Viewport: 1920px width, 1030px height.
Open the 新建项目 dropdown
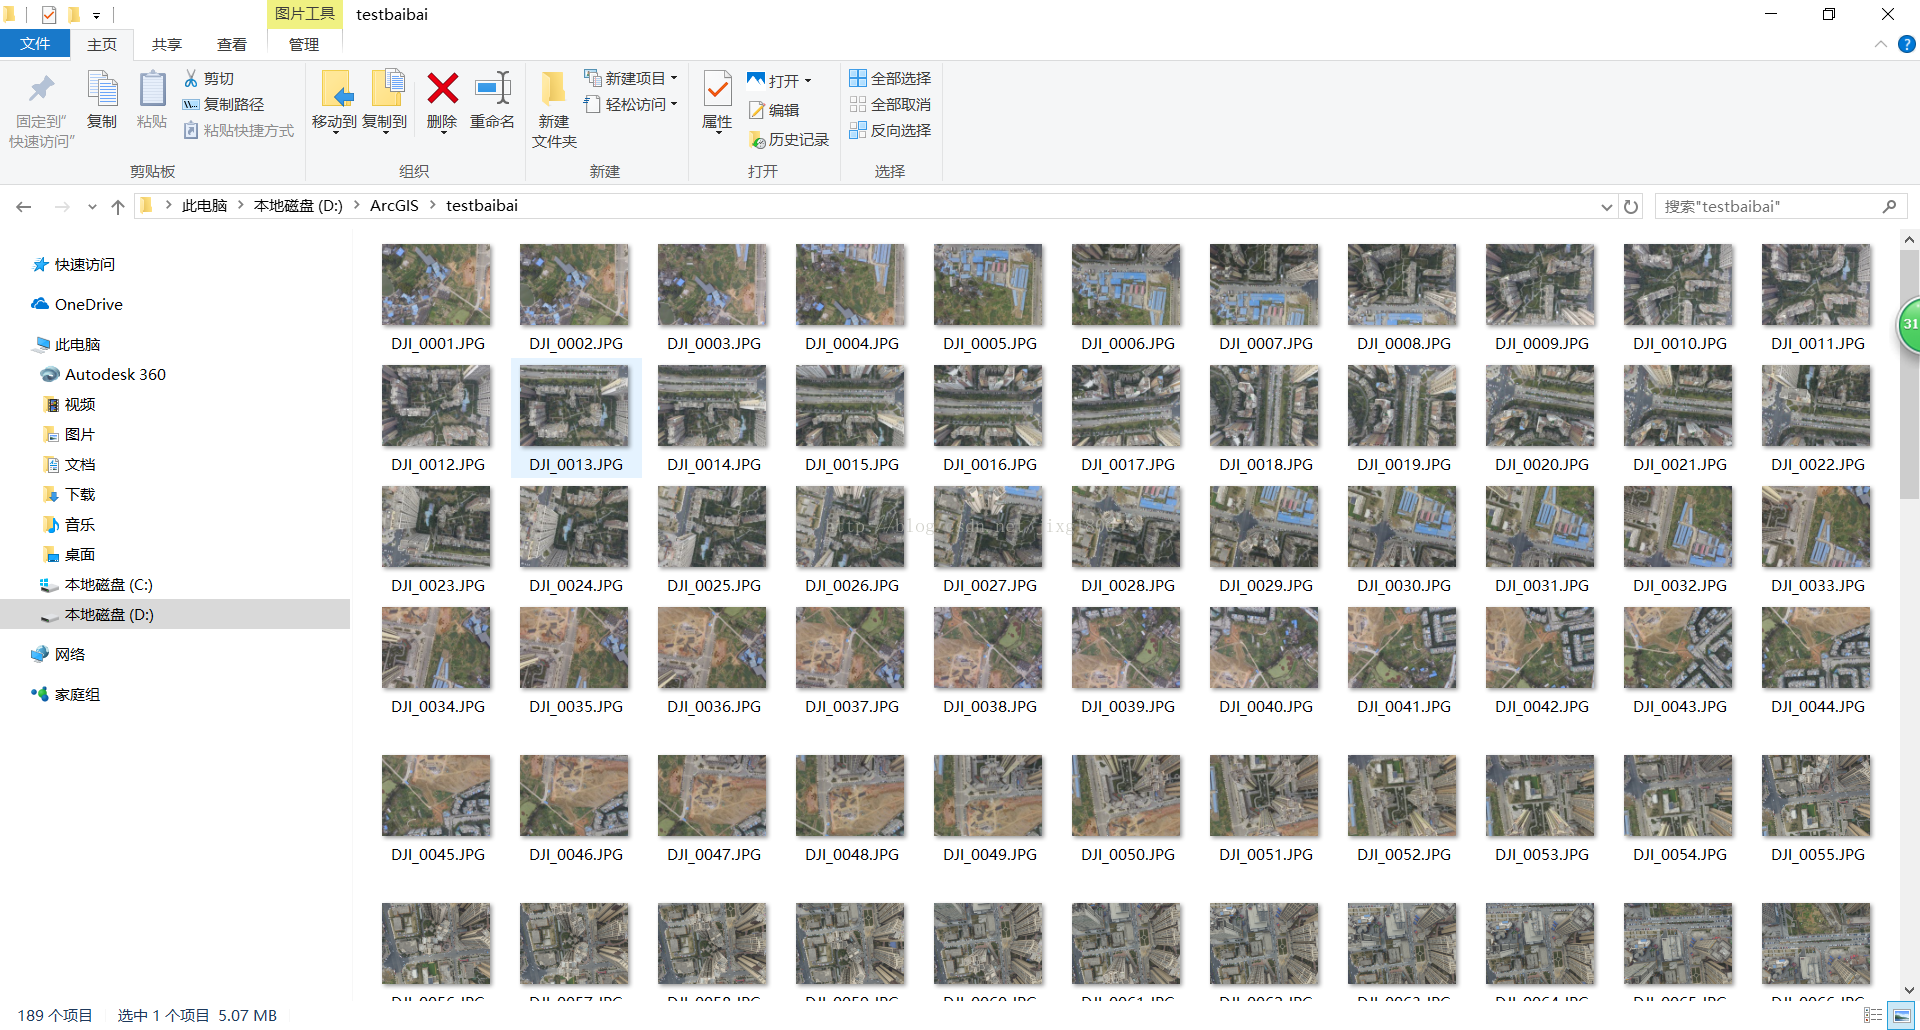click(631, 78)
